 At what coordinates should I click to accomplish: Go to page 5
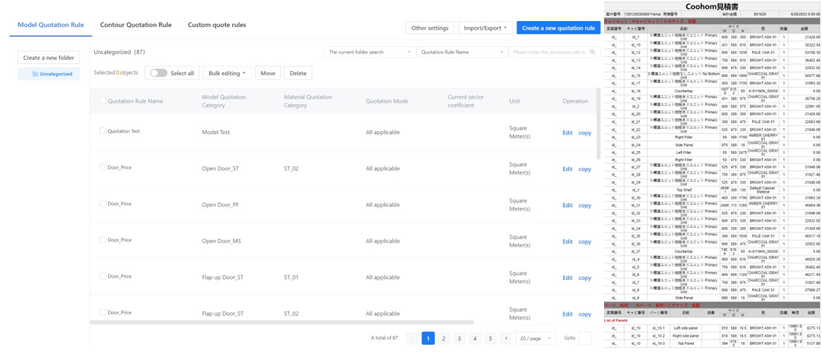click(490, 338)
